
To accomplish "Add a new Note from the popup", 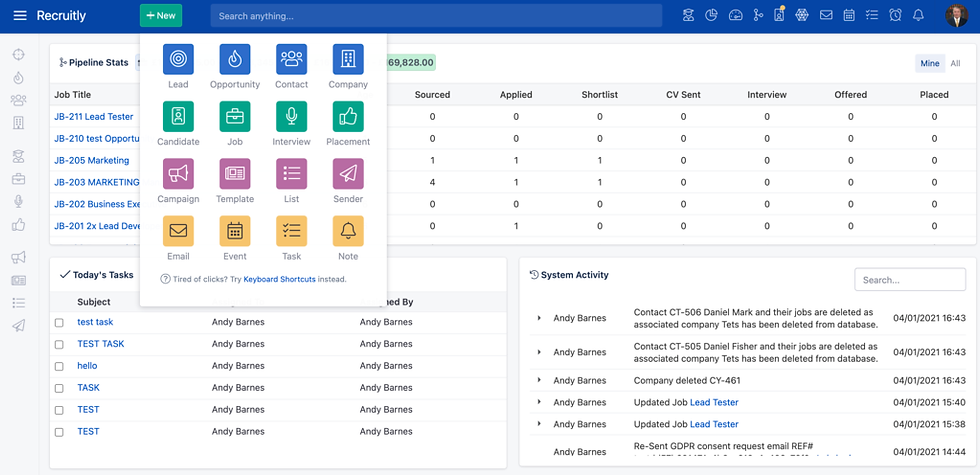I will tap(348, 231).
